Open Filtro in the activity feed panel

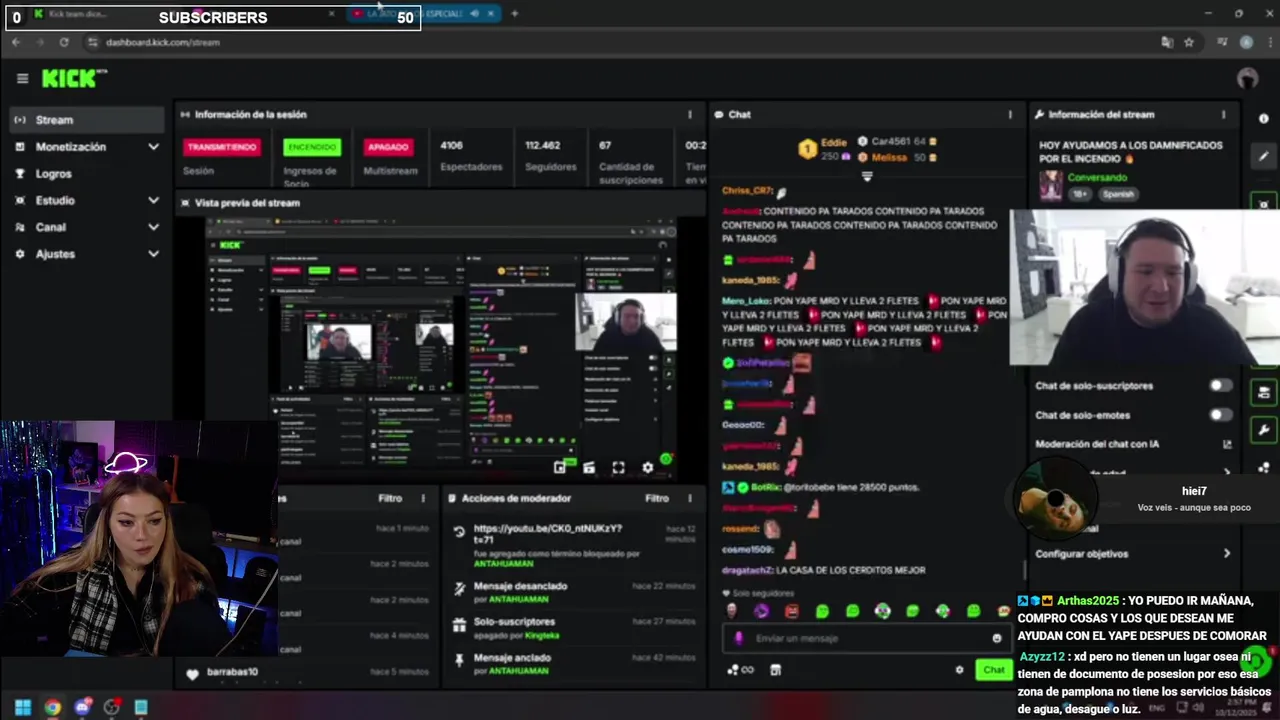point(390,498)
